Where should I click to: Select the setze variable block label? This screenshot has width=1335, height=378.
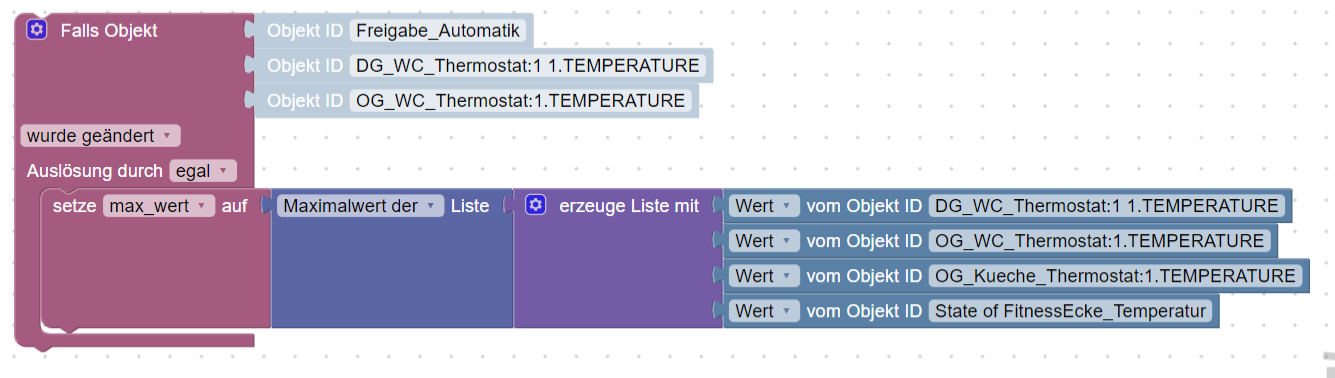74,206
